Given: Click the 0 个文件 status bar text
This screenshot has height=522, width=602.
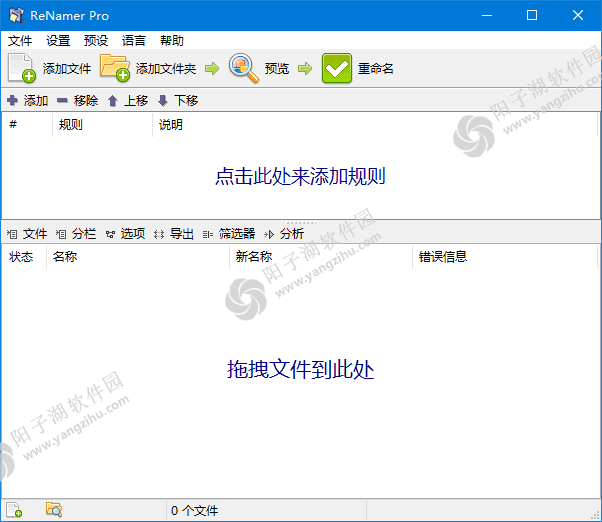Looking at the screenshot, I should pyautogui.click(x=194, y=510).
